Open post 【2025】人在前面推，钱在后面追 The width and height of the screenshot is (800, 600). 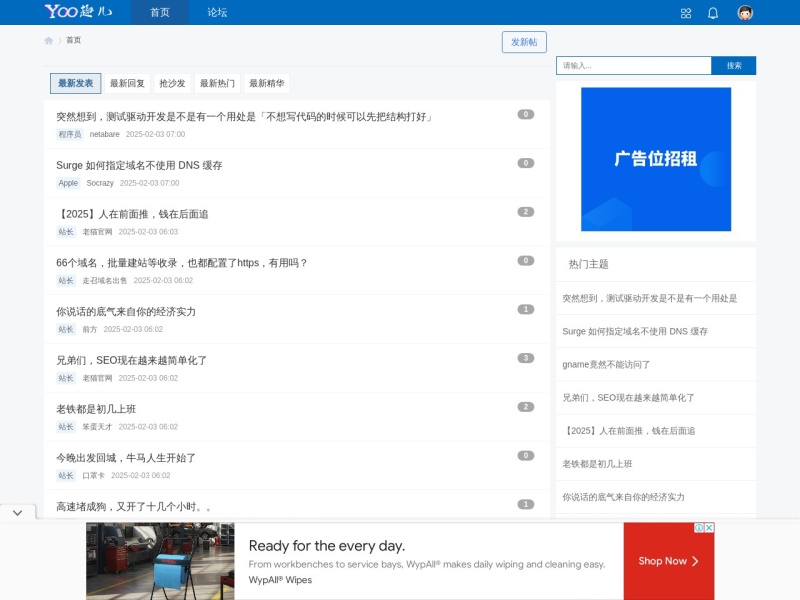132,214
